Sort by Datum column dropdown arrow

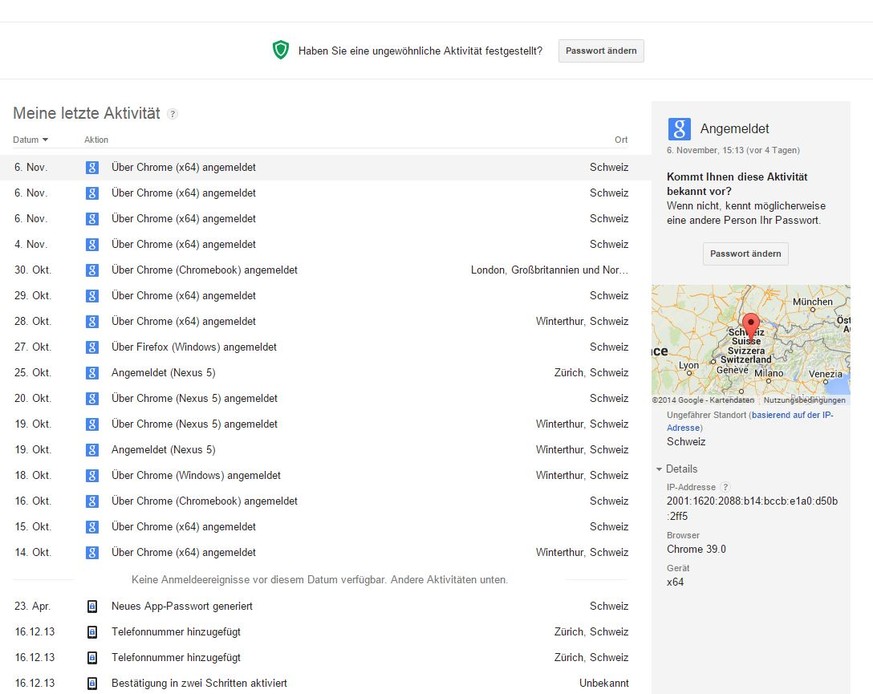click(45, 140)
